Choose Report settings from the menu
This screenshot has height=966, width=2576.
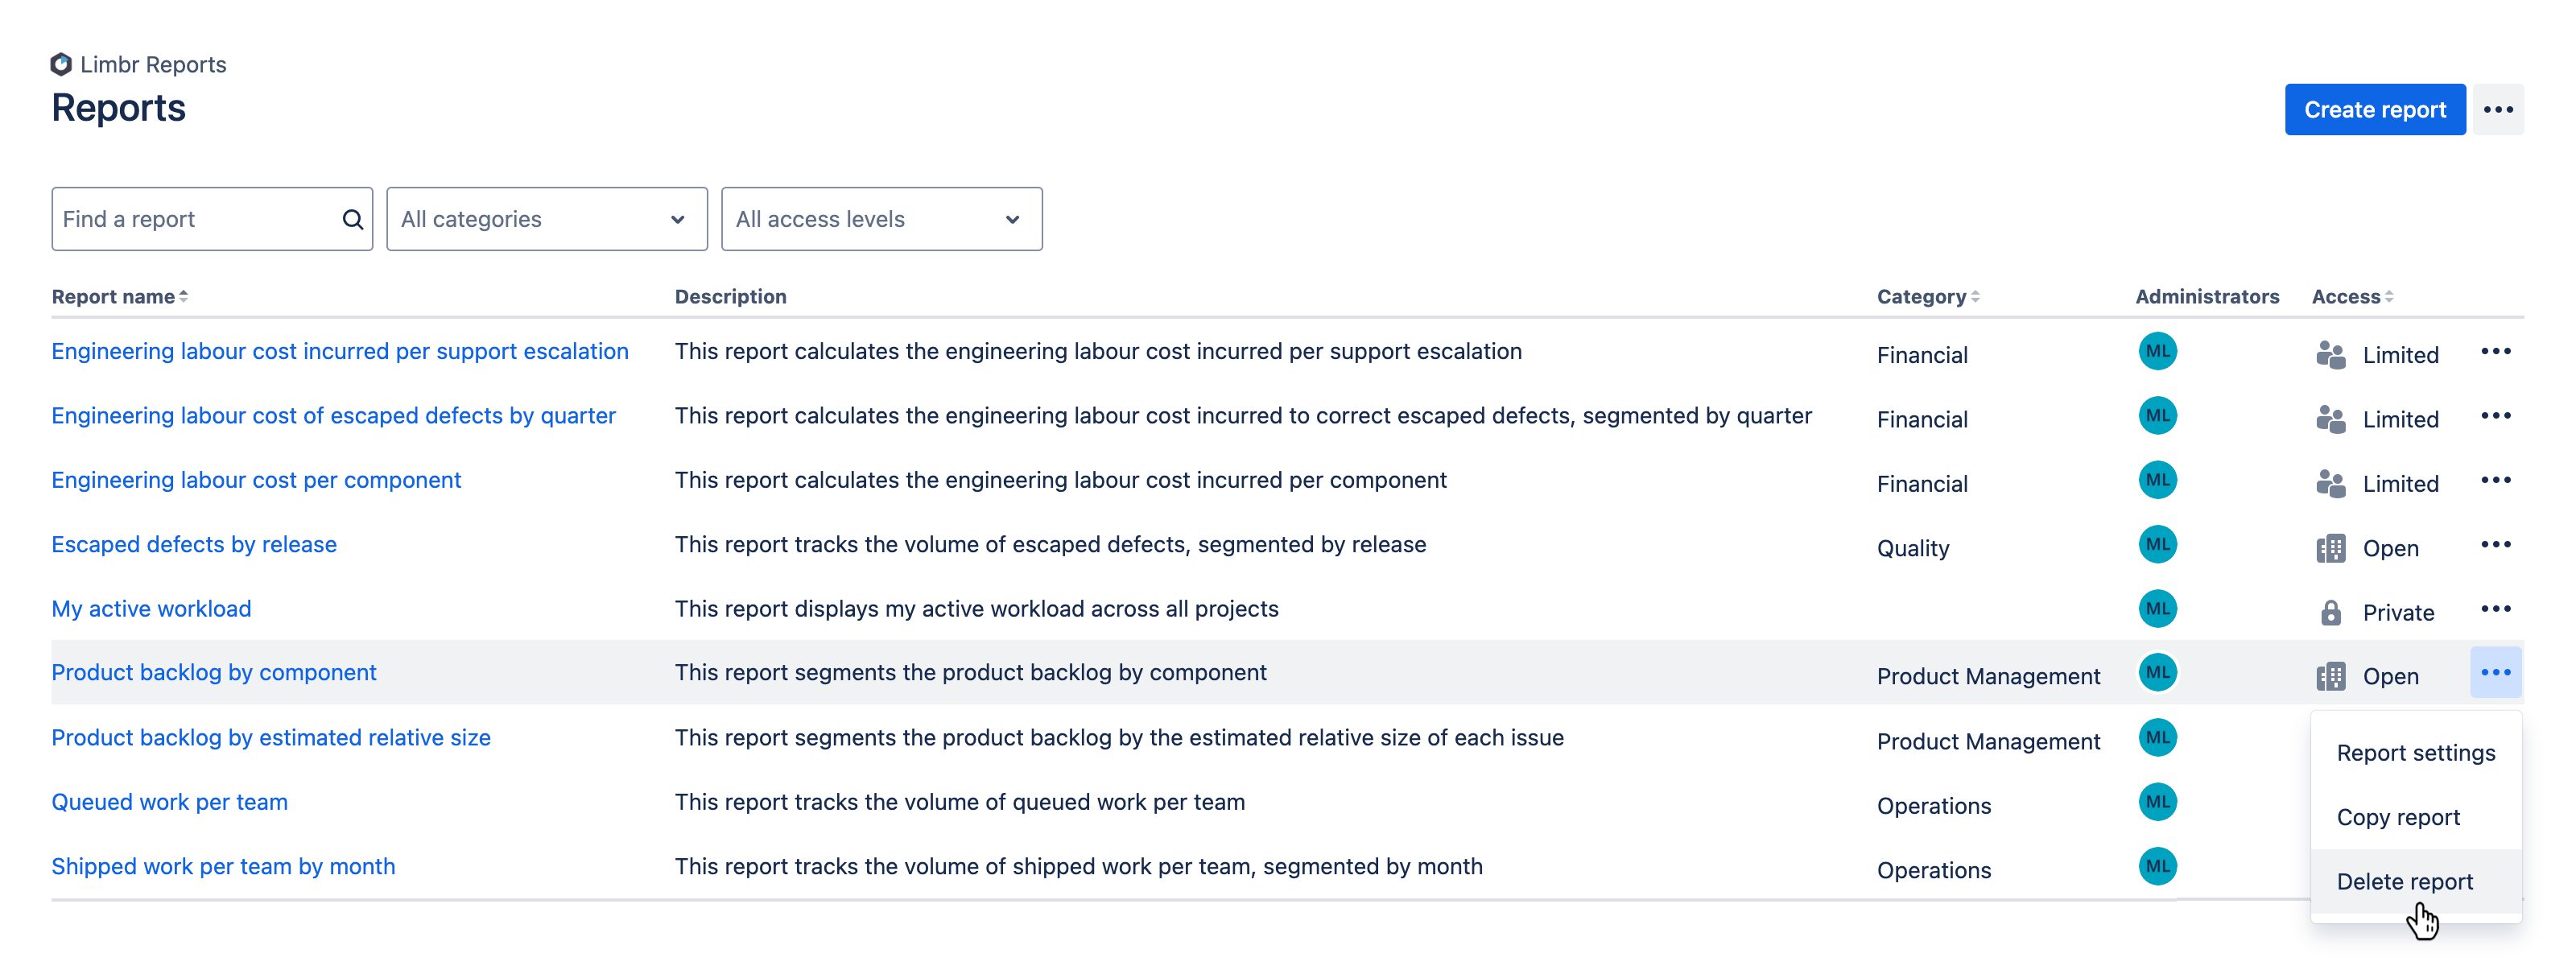tap(2416, 753)
